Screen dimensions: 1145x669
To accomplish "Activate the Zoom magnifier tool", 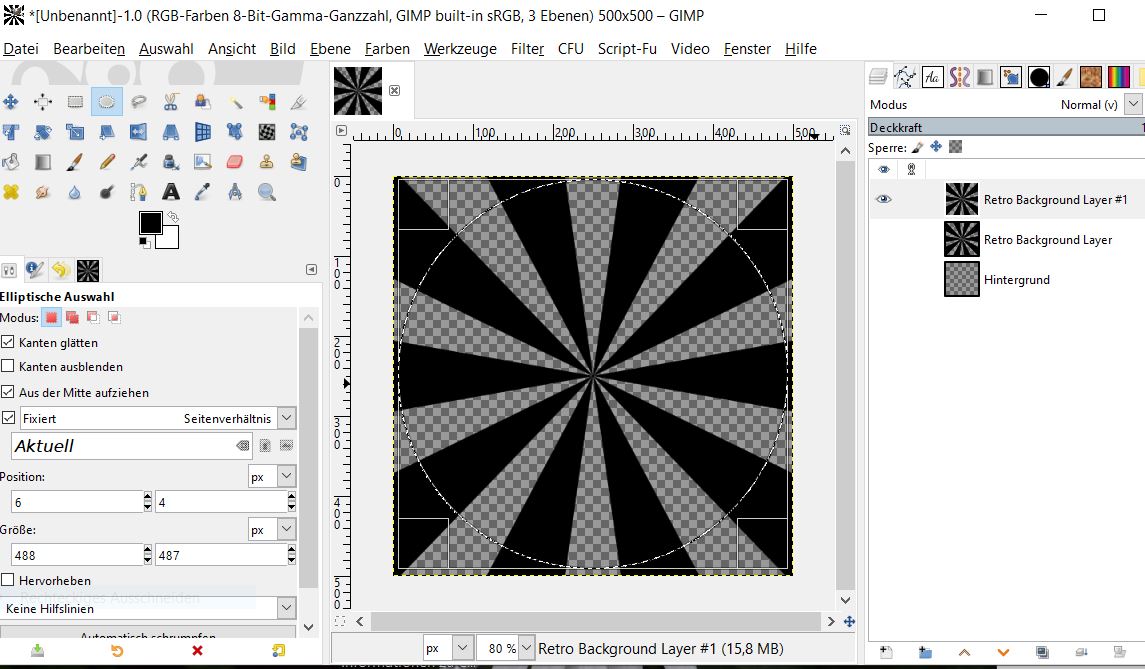I will (267, 192).
